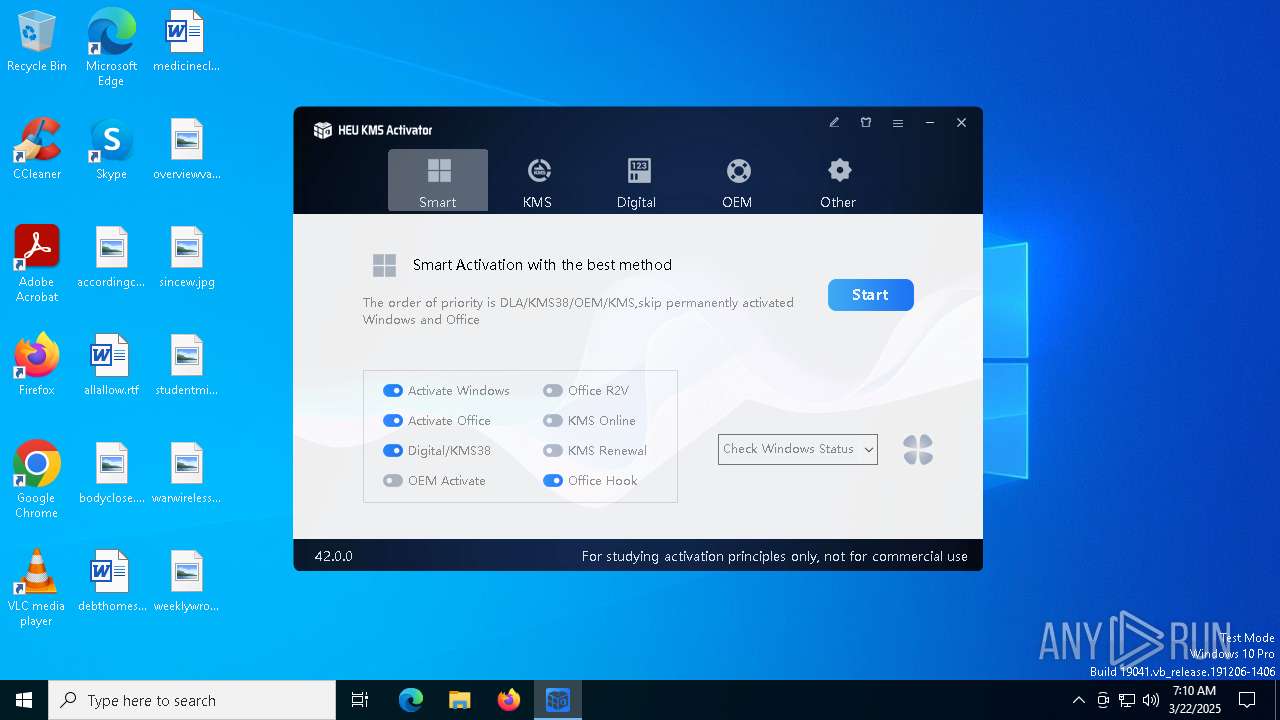
Task: Open Task View on the taskbar
Action: 360,700
